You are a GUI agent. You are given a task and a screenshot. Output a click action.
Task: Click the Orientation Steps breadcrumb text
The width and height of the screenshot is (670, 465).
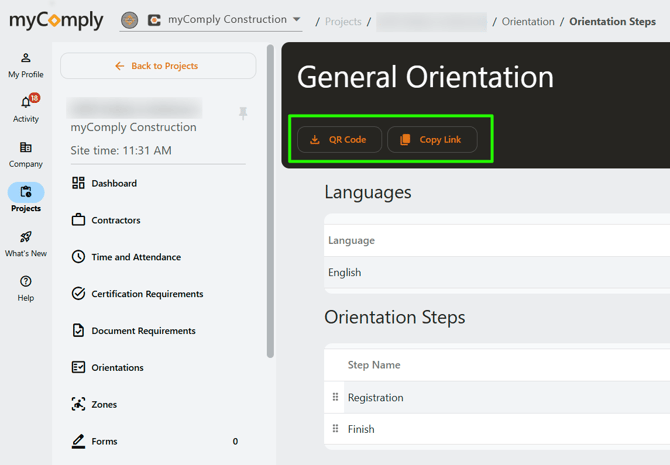612,21
